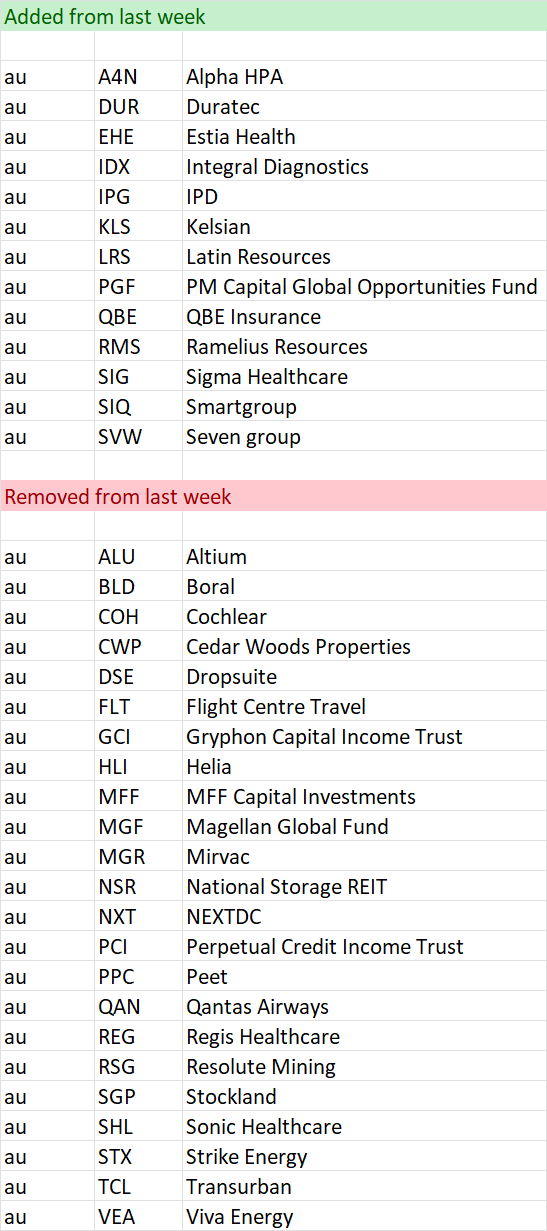The height and width of the screenshot is (1231, 547).
Task: Select the MGR ticker cell
Action: click(138, 856)
